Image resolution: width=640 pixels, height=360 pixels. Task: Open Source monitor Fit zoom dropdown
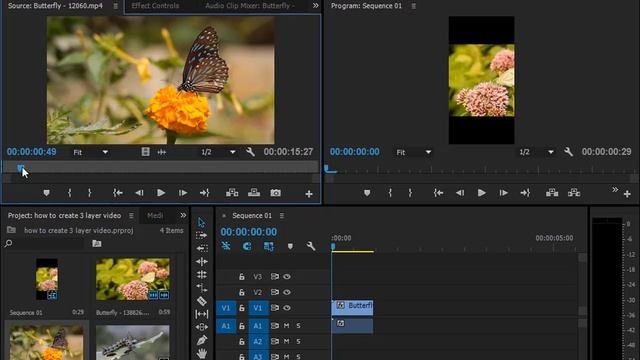click(x=90, y=152)
